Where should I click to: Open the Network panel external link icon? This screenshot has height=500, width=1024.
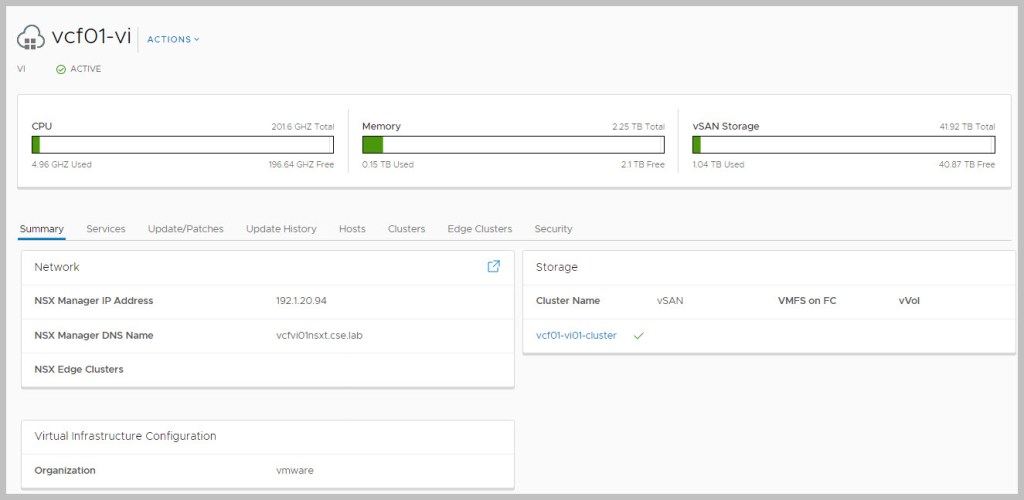coord(493,267)
